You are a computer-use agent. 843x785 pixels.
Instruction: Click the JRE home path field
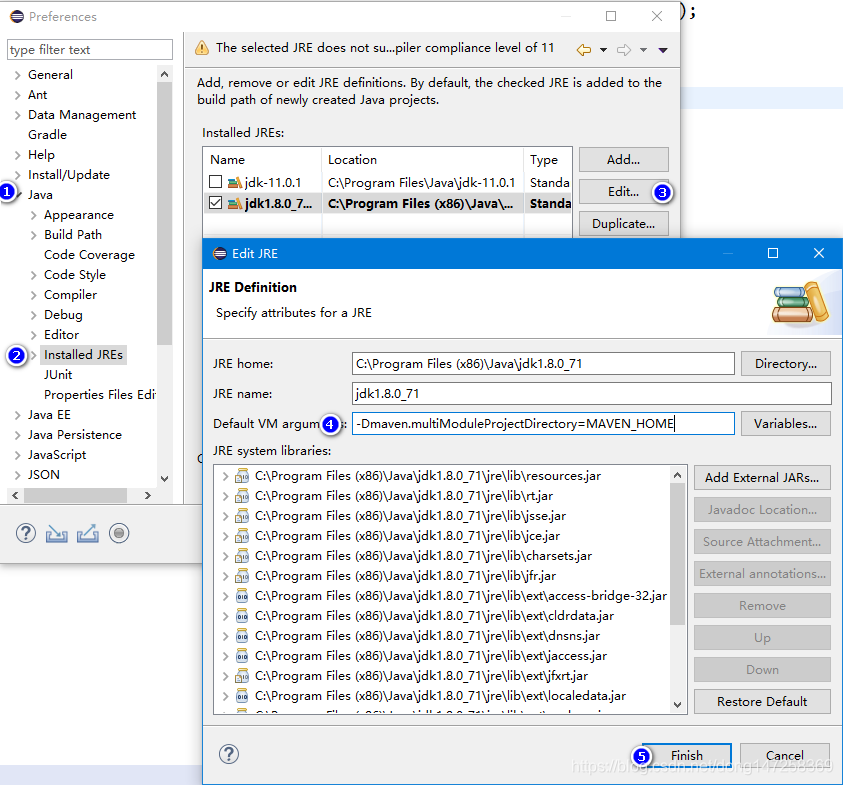click(x=543, y=363)
